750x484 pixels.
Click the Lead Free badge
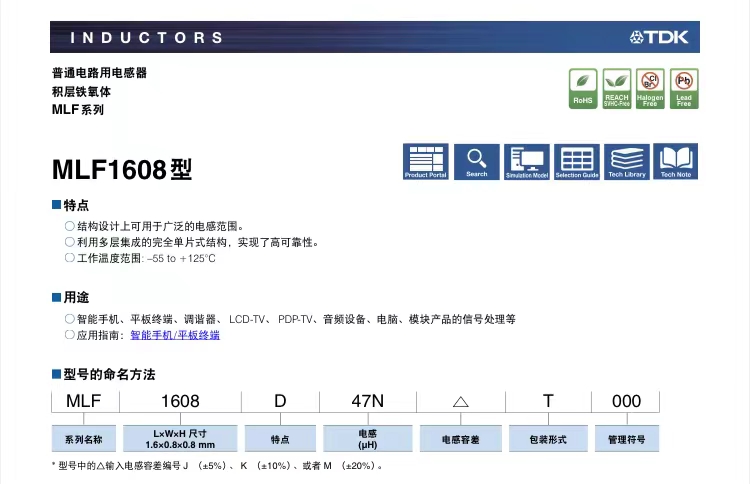pos(684,88)
